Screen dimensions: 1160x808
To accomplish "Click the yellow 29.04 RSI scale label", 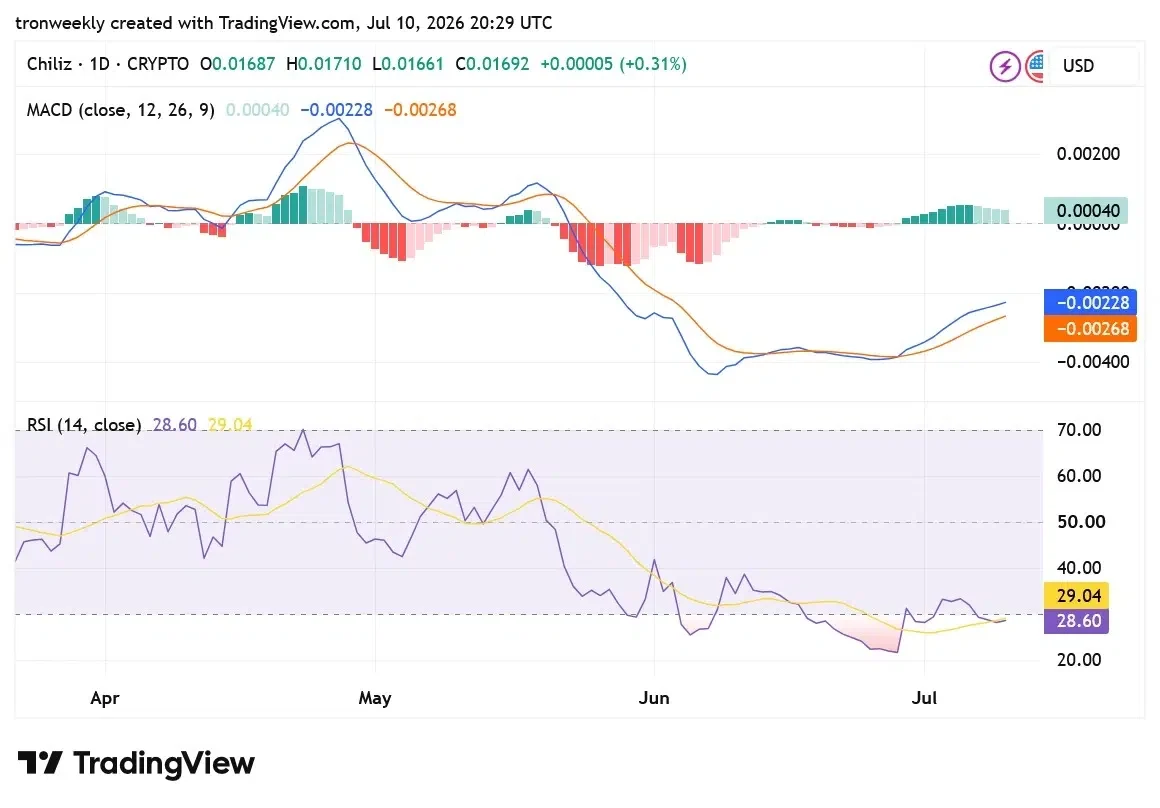I will [1076, 596].
